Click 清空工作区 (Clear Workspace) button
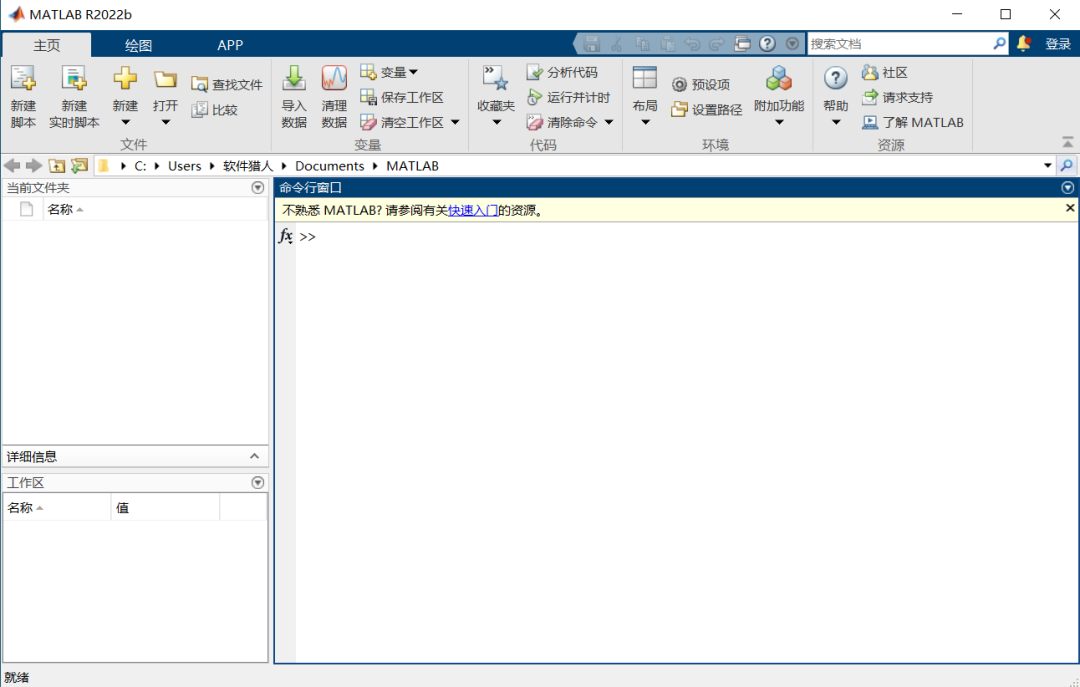 [403, 122]
